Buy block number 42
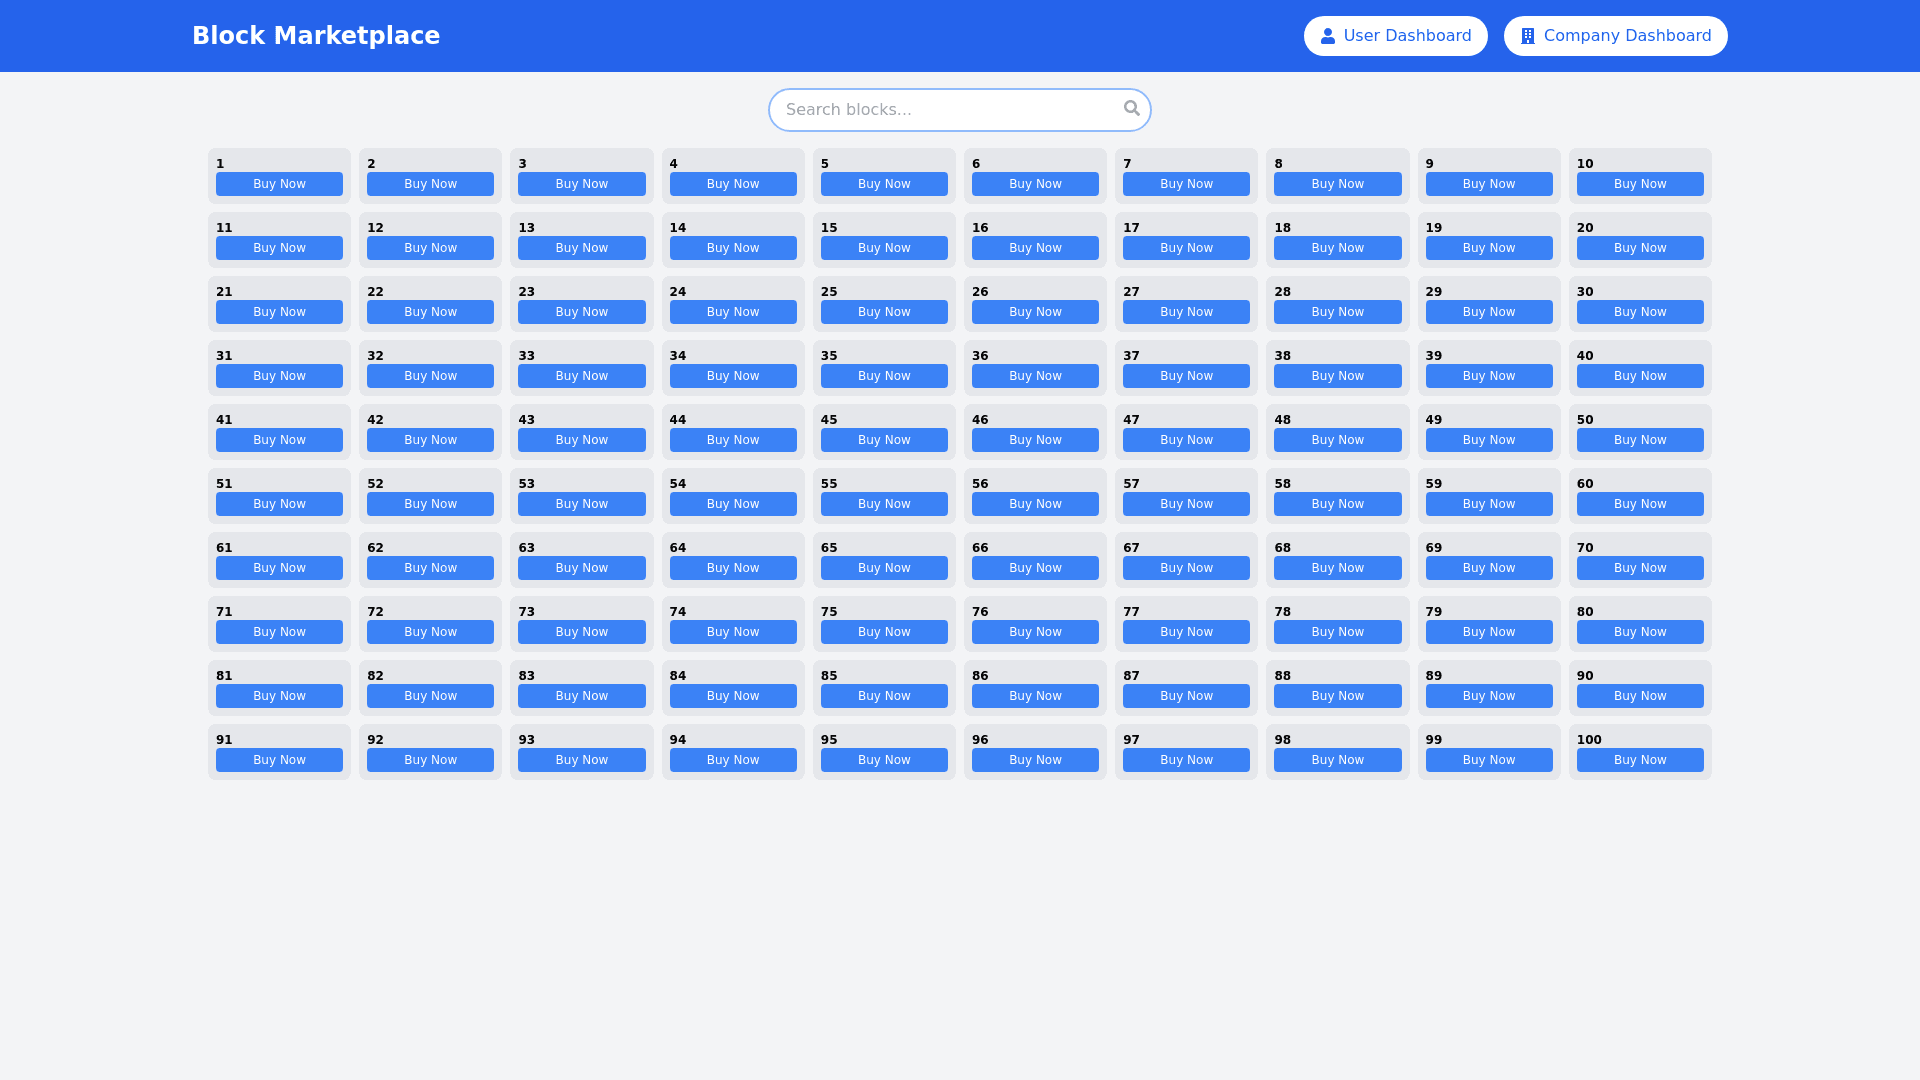Image resolution: width=1920 pixels, height=1080 pixels. pos(430,440)
